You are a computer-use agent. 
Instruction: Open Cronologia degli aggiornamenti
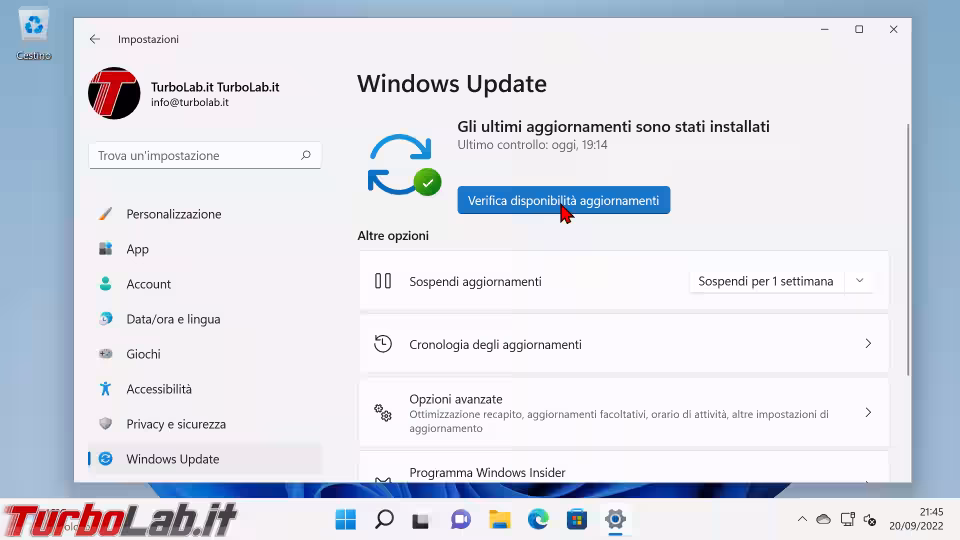tap(624, 343)
